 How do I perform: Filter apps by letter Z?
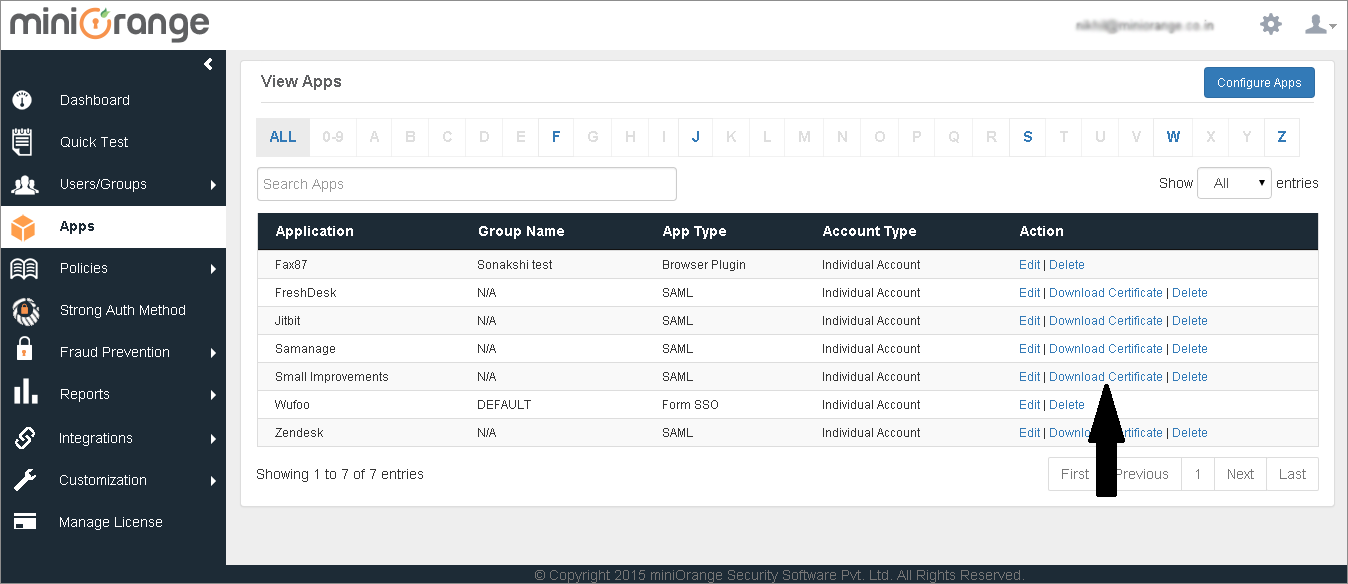[x=1282, y=137]
